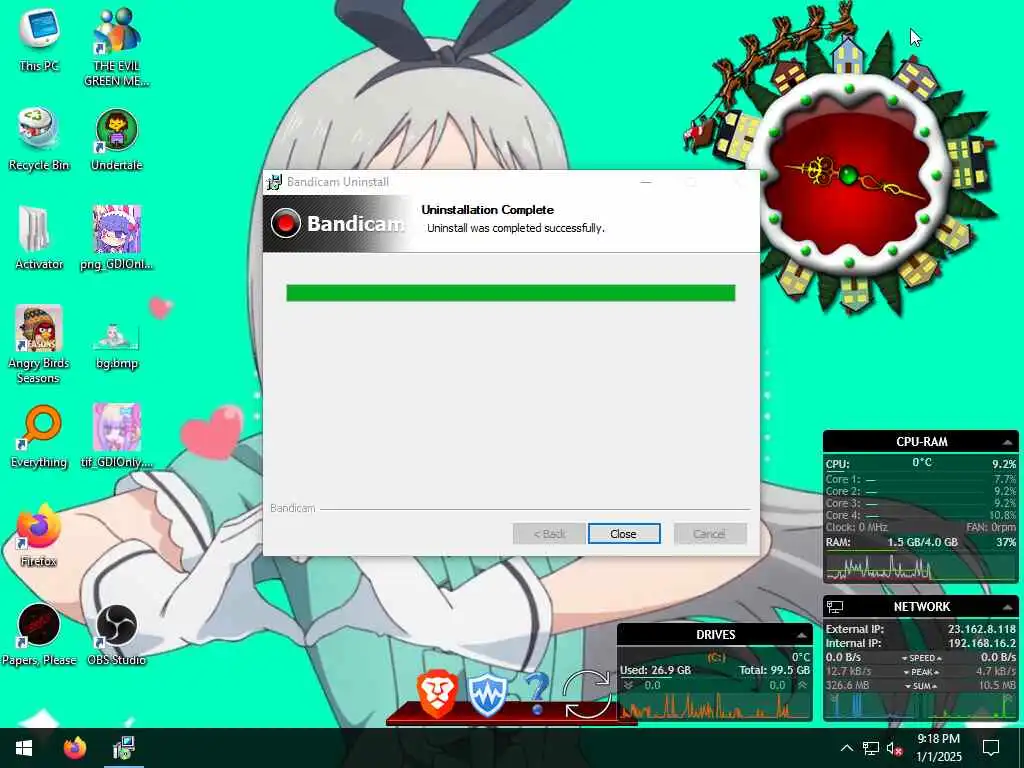Click the disabled Back button
This screenshot has width=1024, height=768.
549,534
